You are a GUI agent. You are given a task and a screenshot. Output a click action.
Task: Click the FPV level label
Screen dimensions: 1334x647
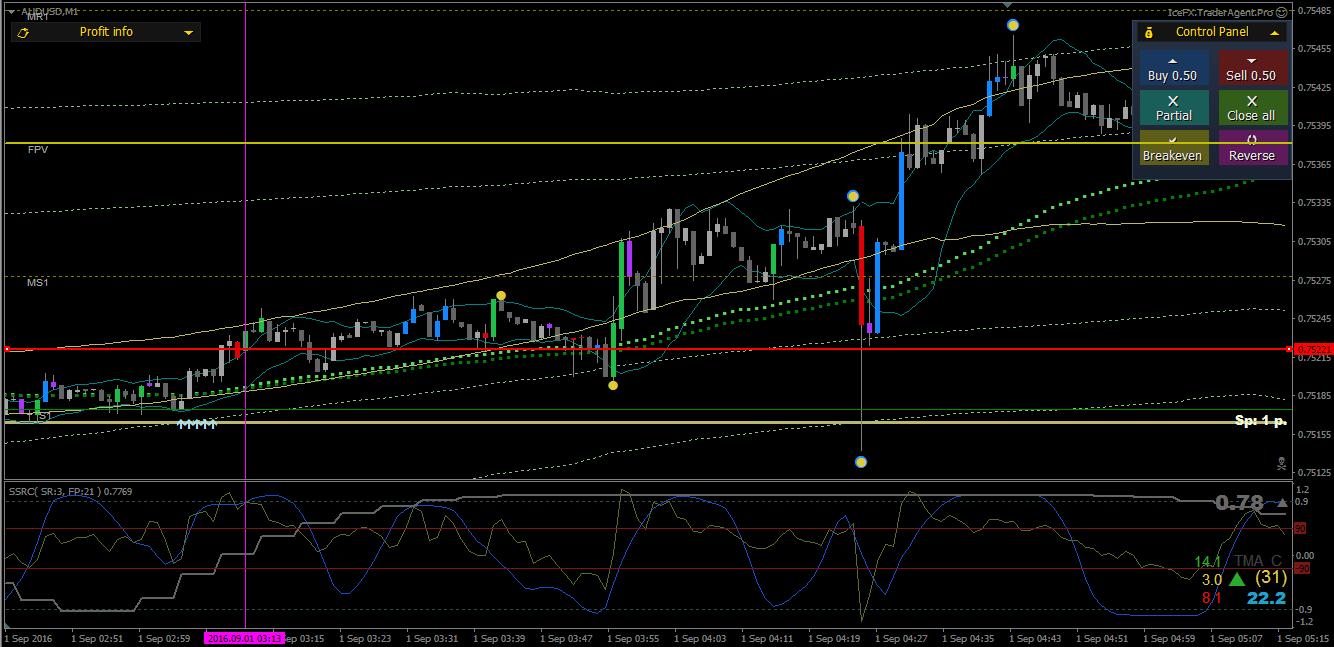38,149
